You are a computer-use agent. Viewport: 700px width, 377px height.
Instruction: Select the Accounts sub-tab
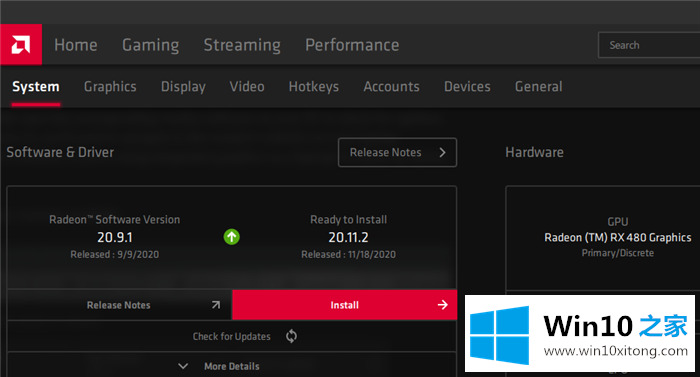tap(392, 86)
